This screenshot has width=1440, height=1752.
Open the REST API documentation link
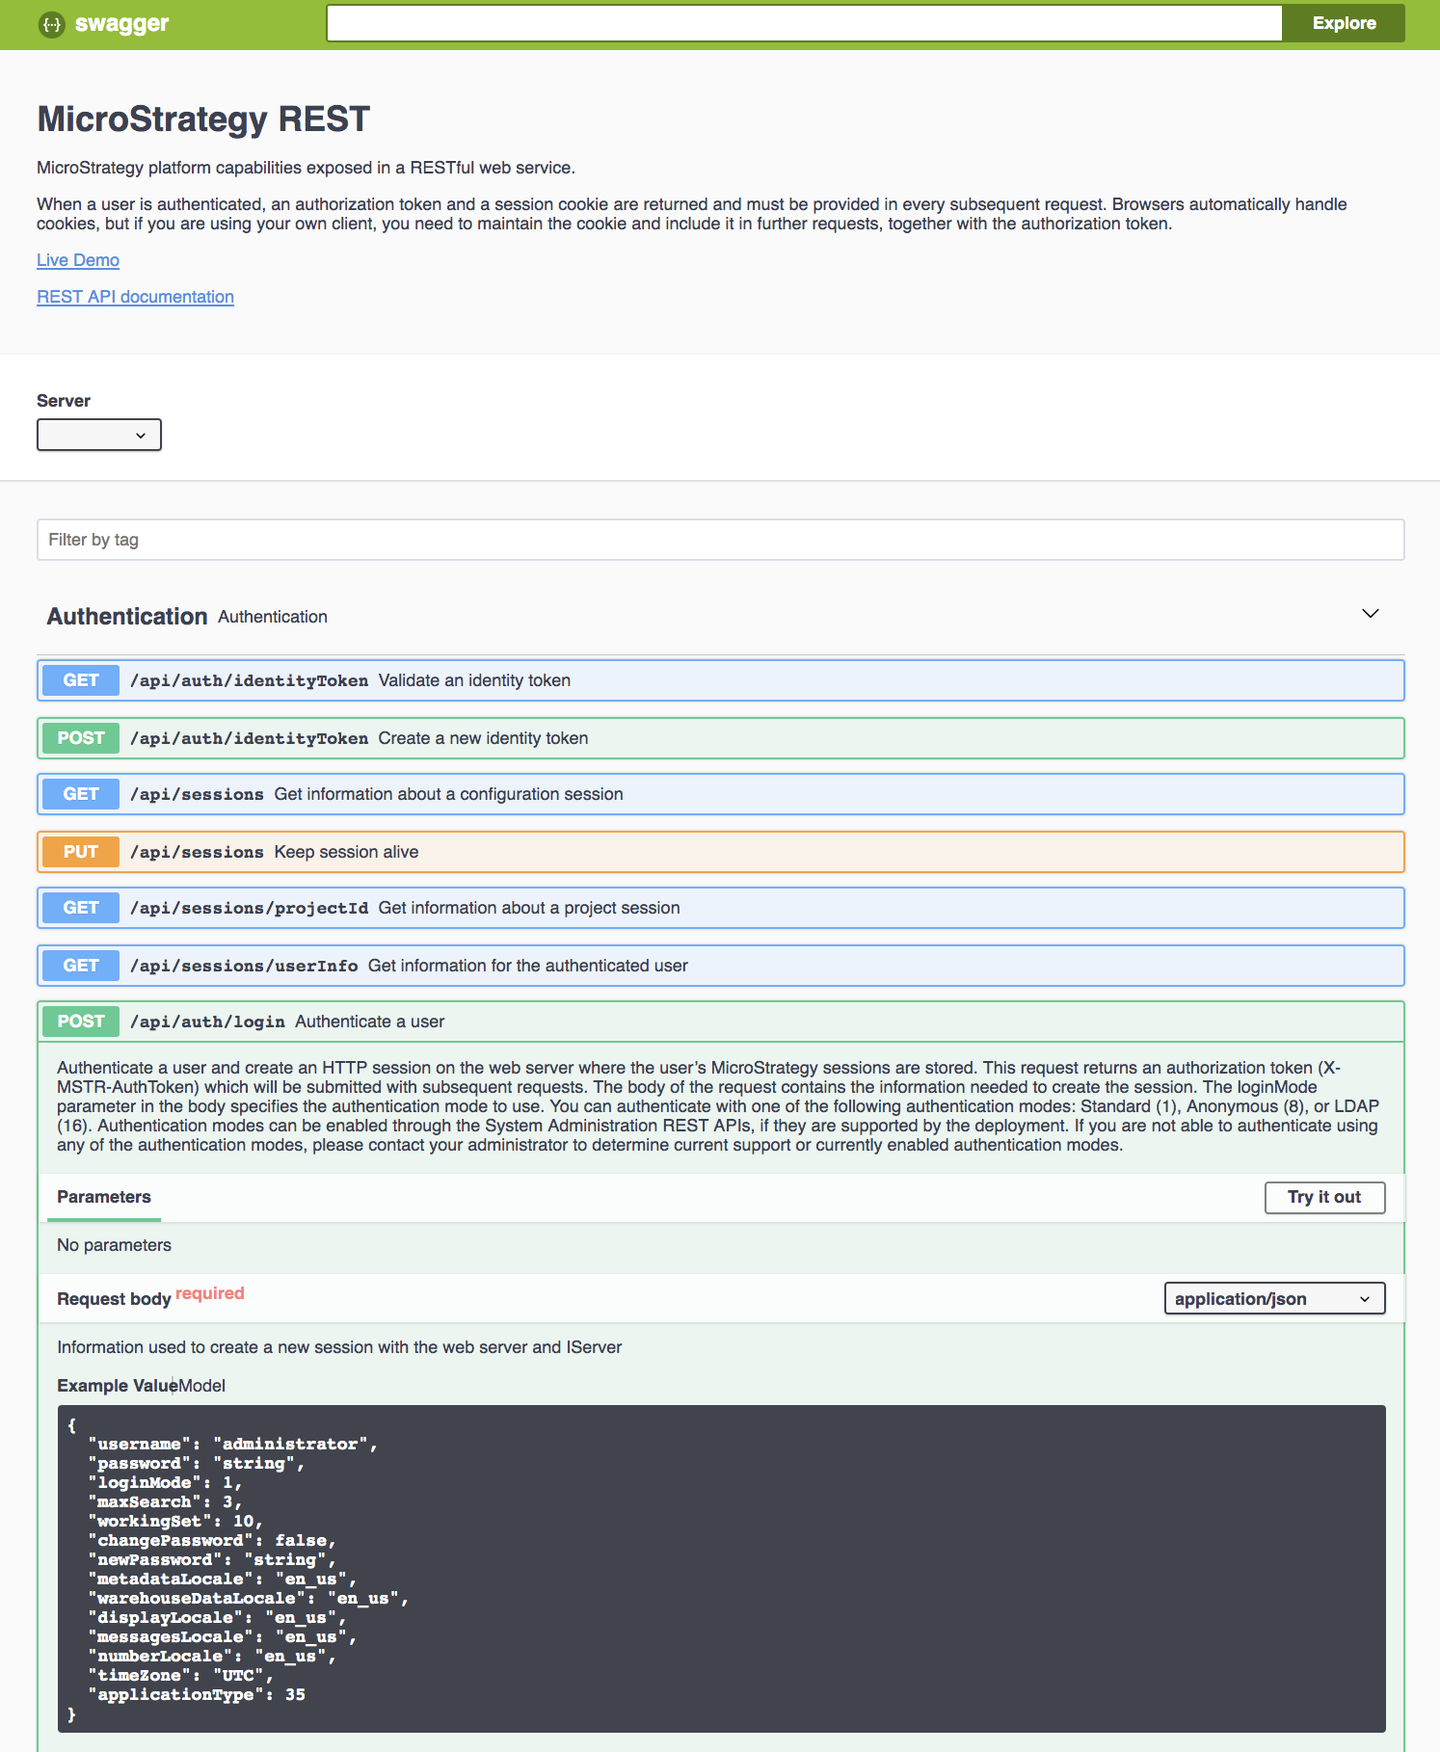(135, 297)
